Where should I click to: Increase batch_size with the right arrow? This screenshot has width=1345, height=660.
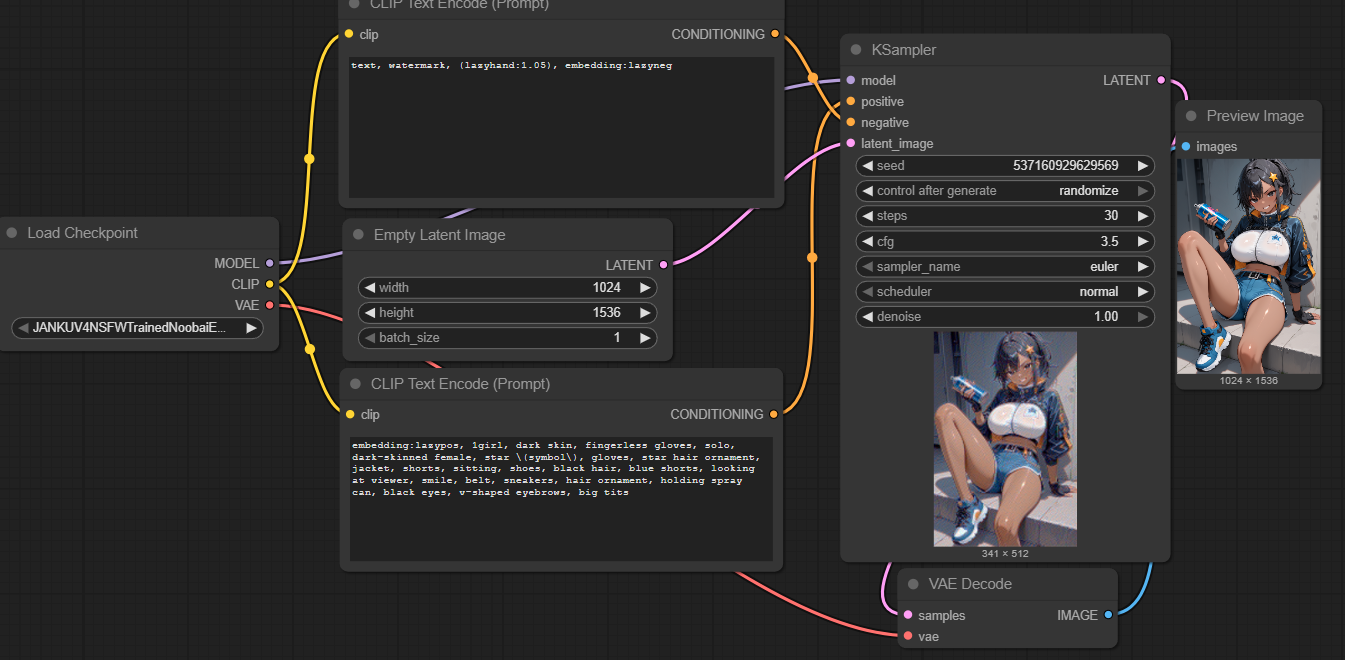646,338
